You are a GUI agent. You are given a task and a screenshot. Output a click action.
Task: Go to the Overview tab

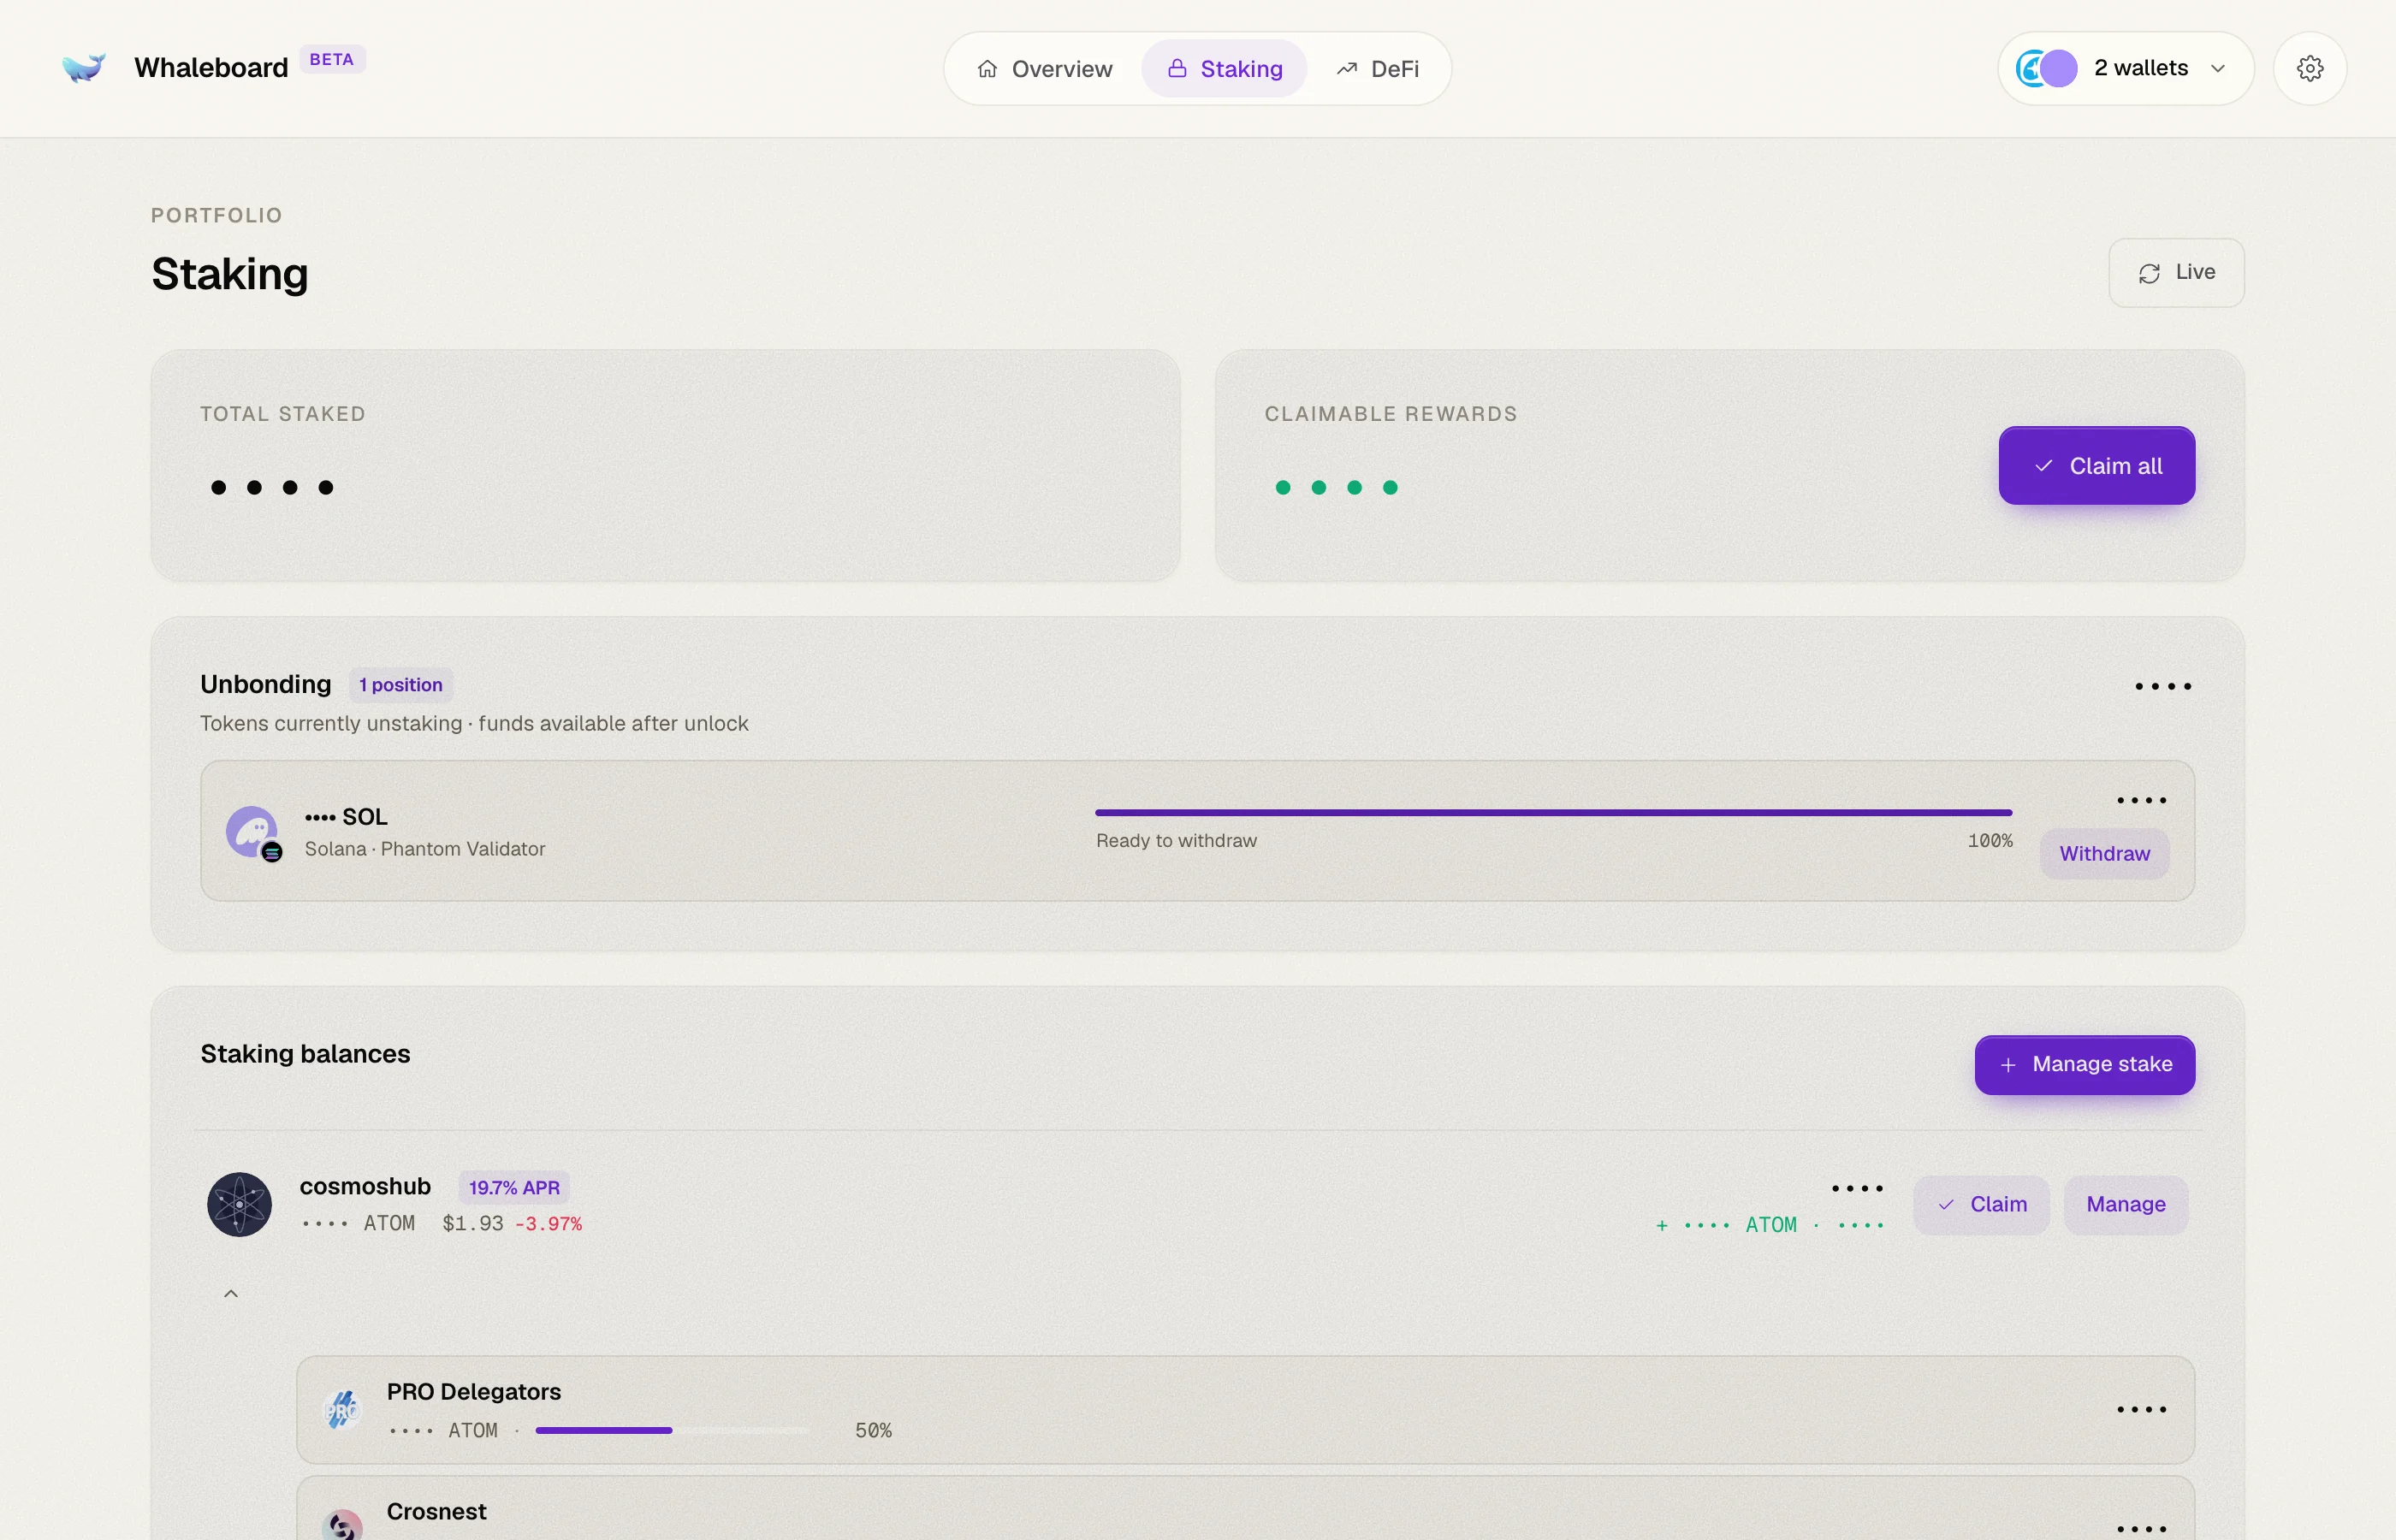click(x=1044, y=69)
